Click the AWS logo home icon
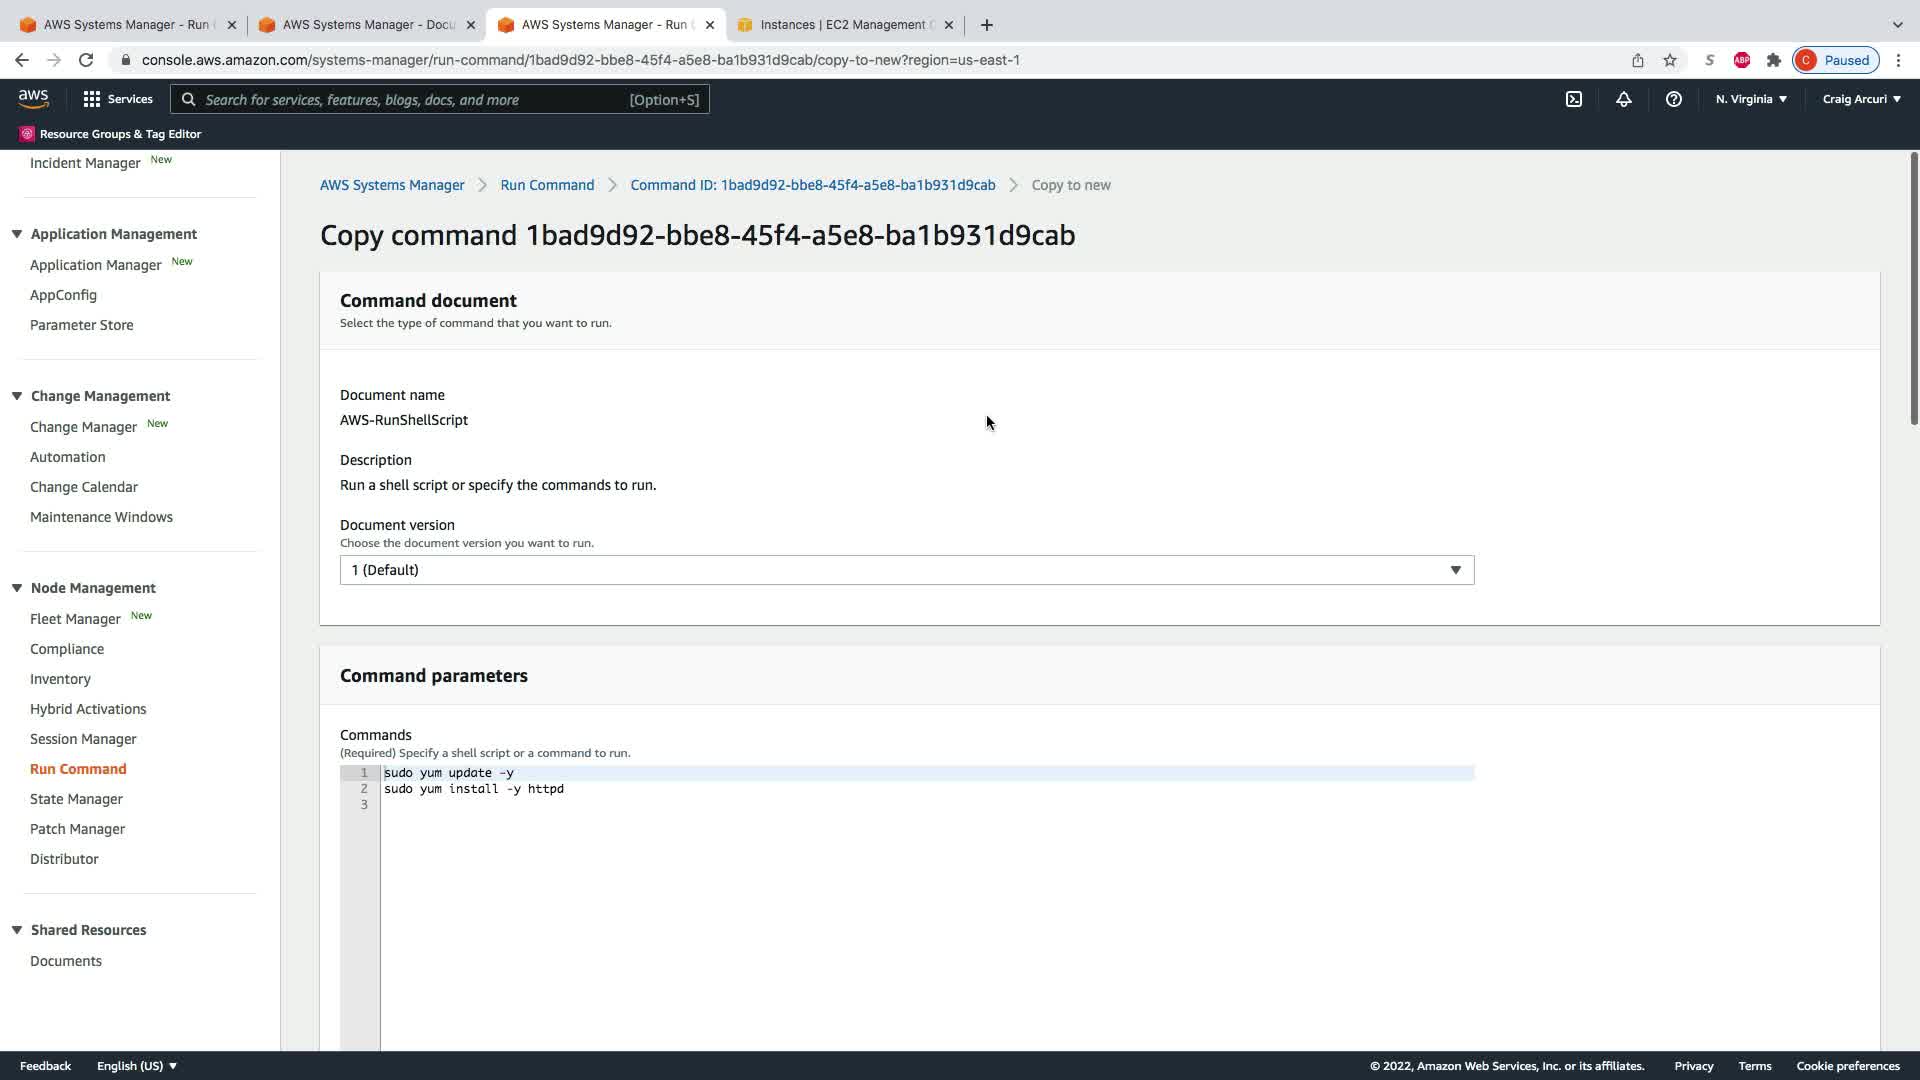The height and width of the screenshot is (1080, 1920). [33, 98]
